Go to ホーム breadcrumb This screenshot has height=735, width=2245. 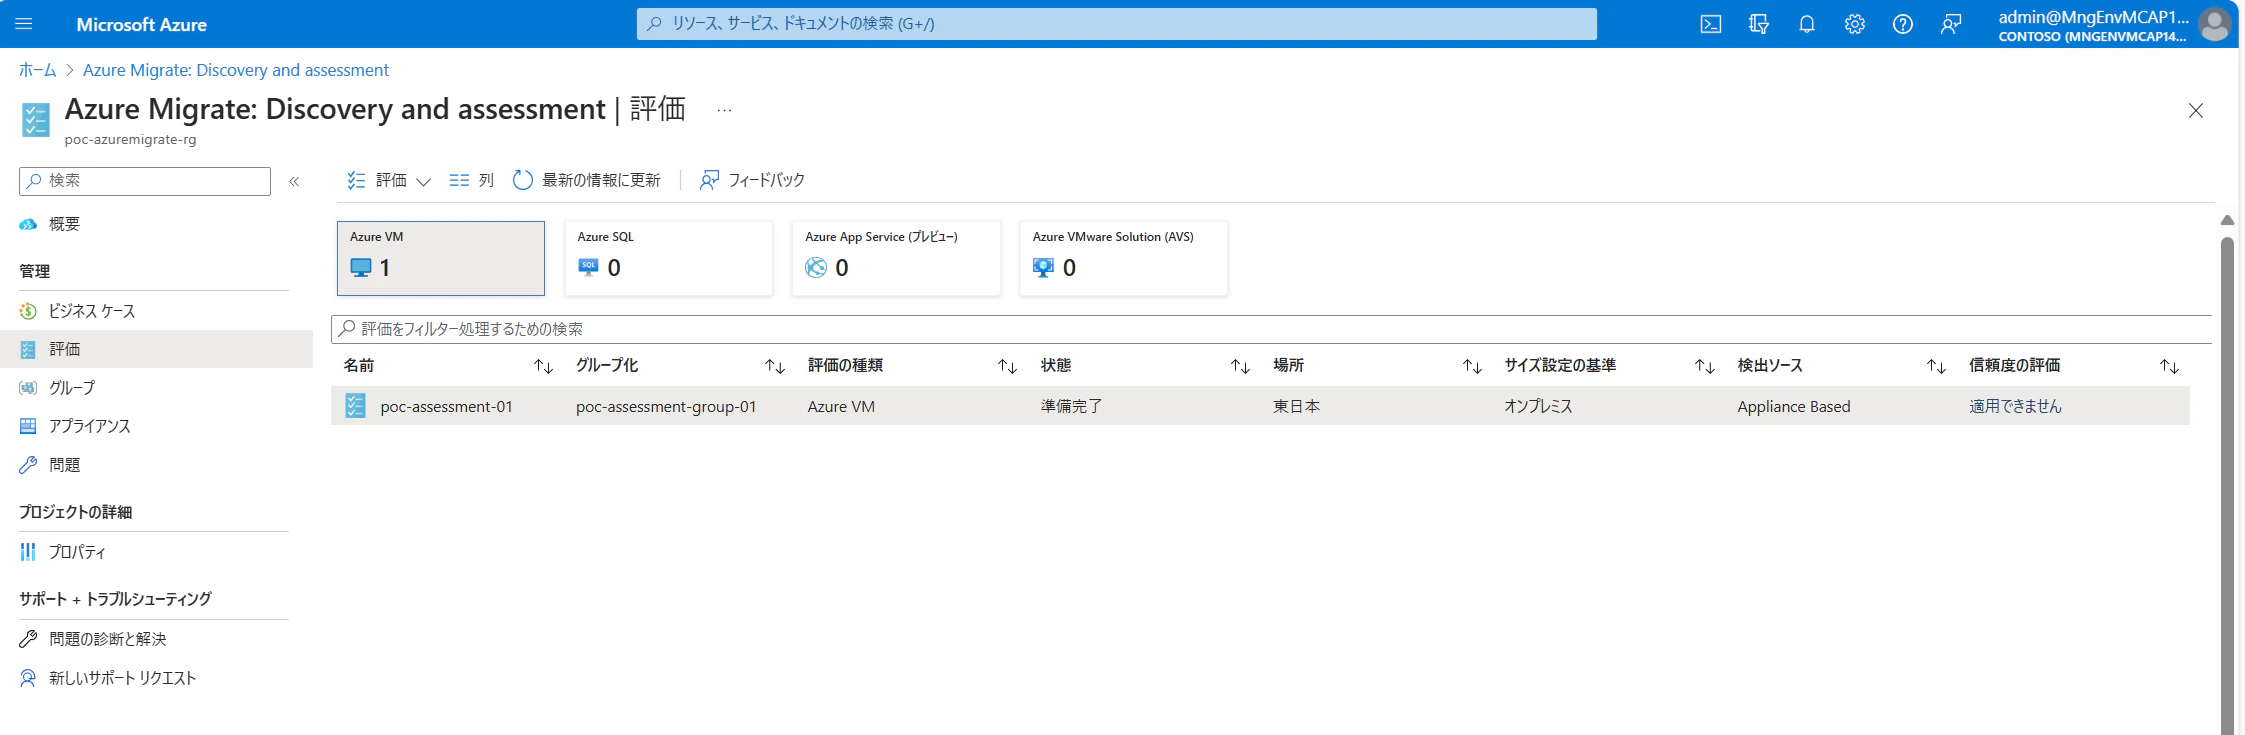click(38, 70)
